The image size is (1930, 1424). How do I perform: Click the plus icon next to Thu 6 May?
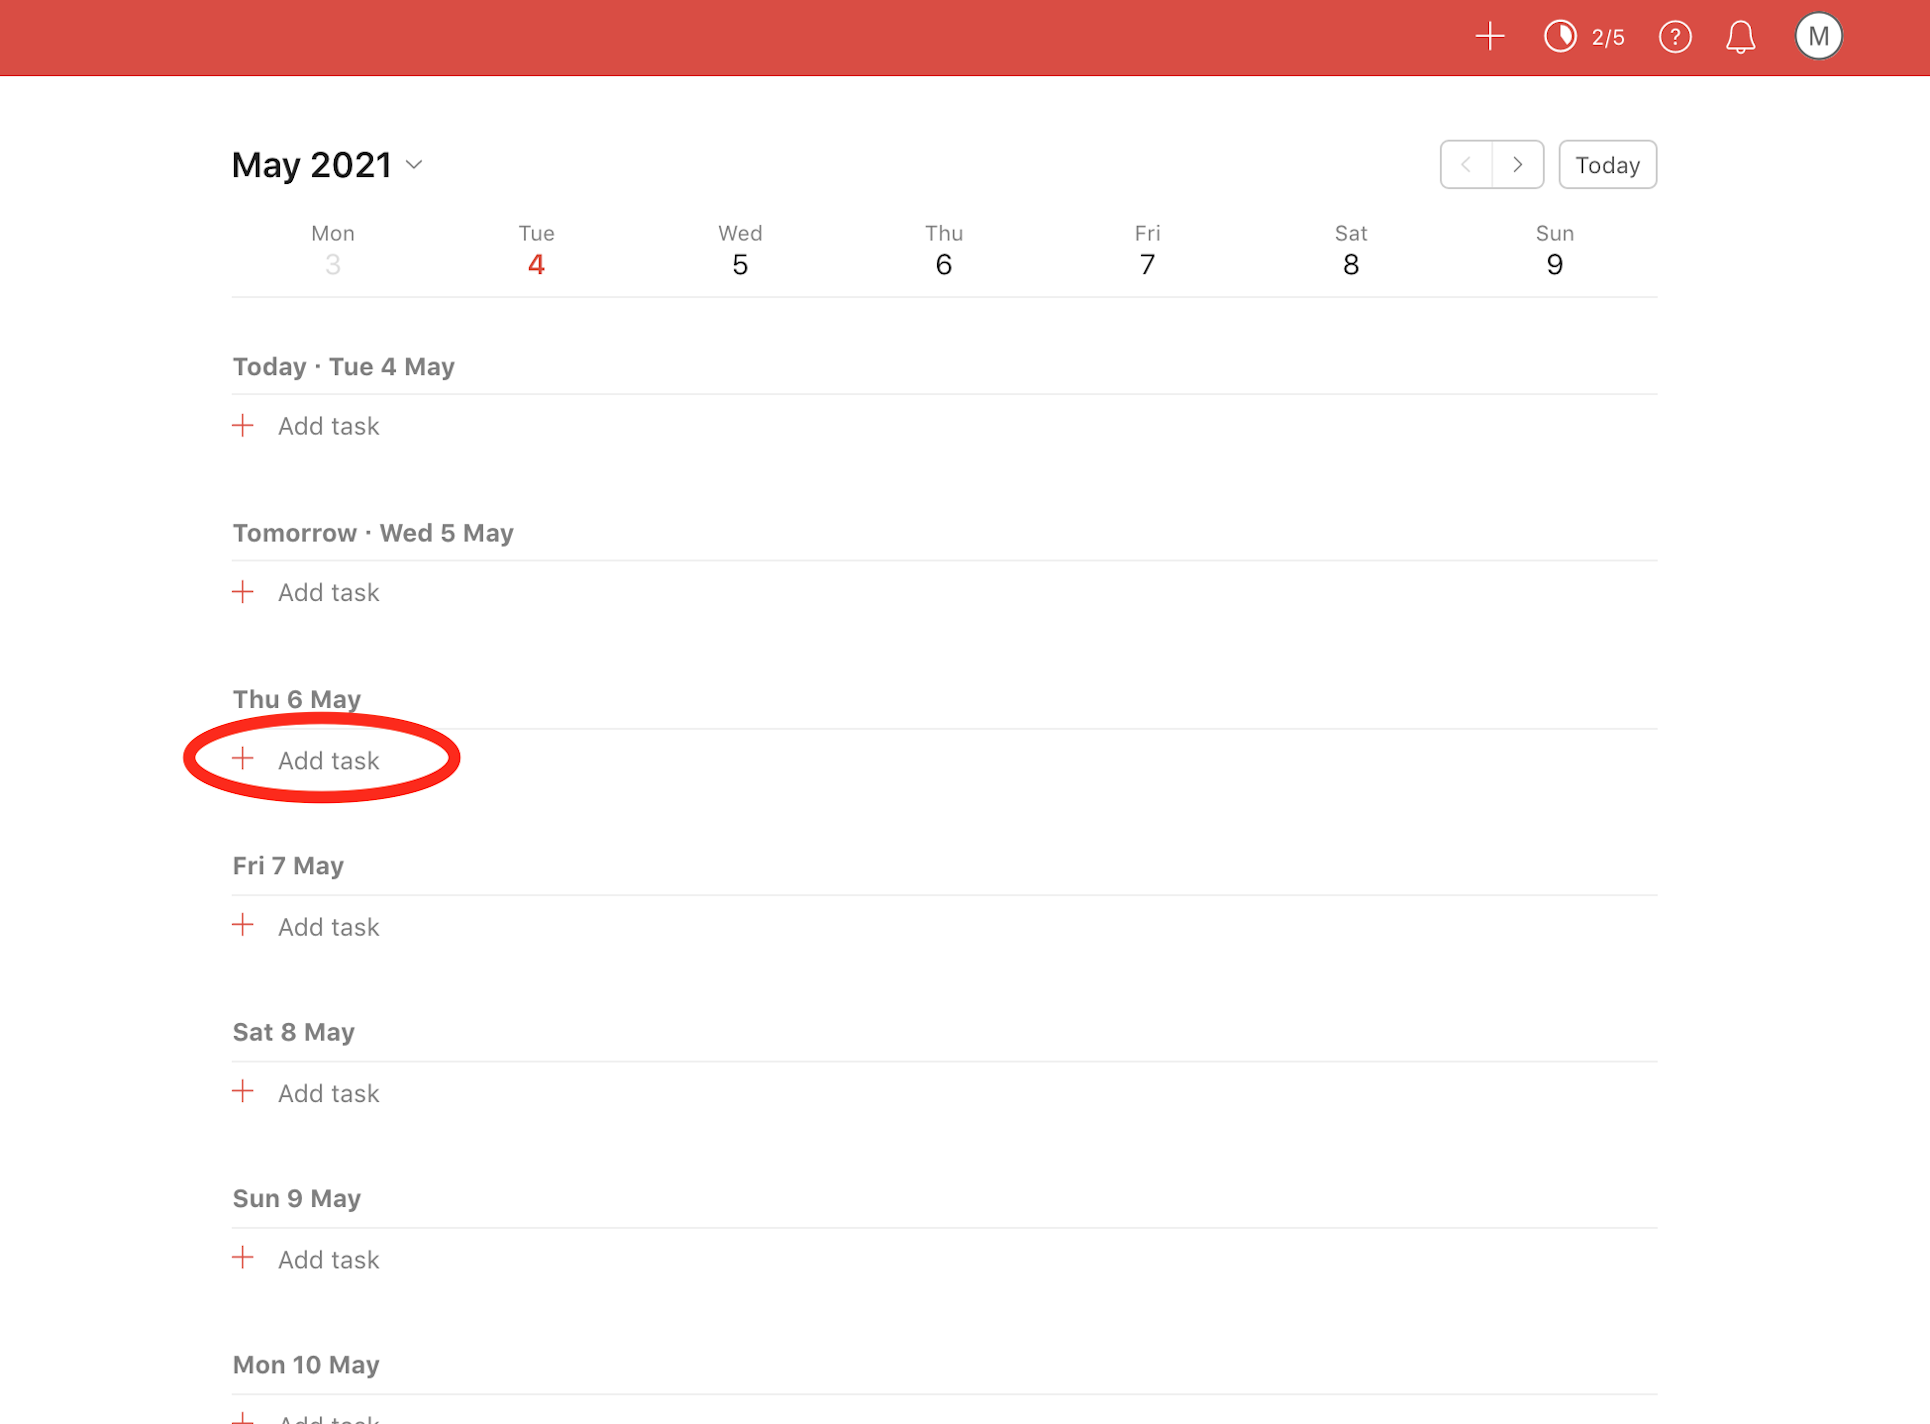[x=243, y=758]
